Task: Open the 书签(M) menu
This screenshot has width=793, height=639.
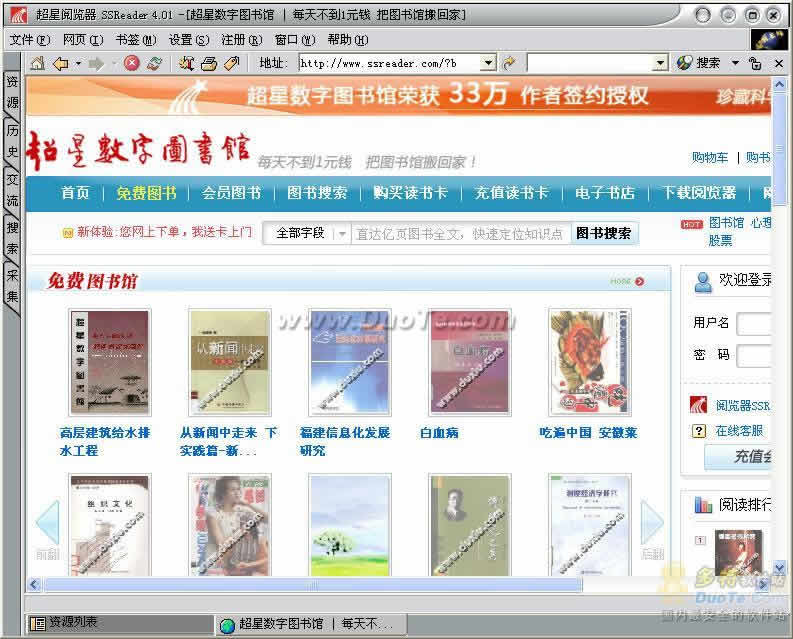Action: pos(136,39)
